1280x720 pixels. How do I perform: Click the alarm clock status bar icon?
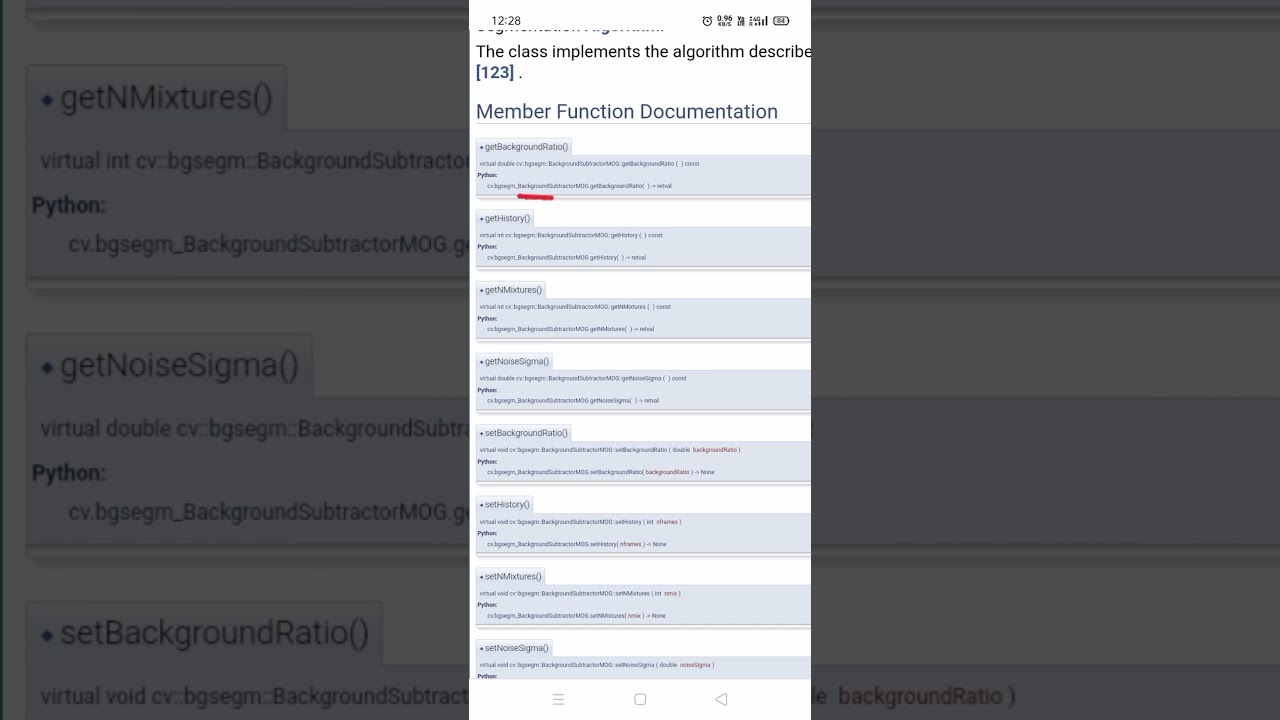pos(707,21)
